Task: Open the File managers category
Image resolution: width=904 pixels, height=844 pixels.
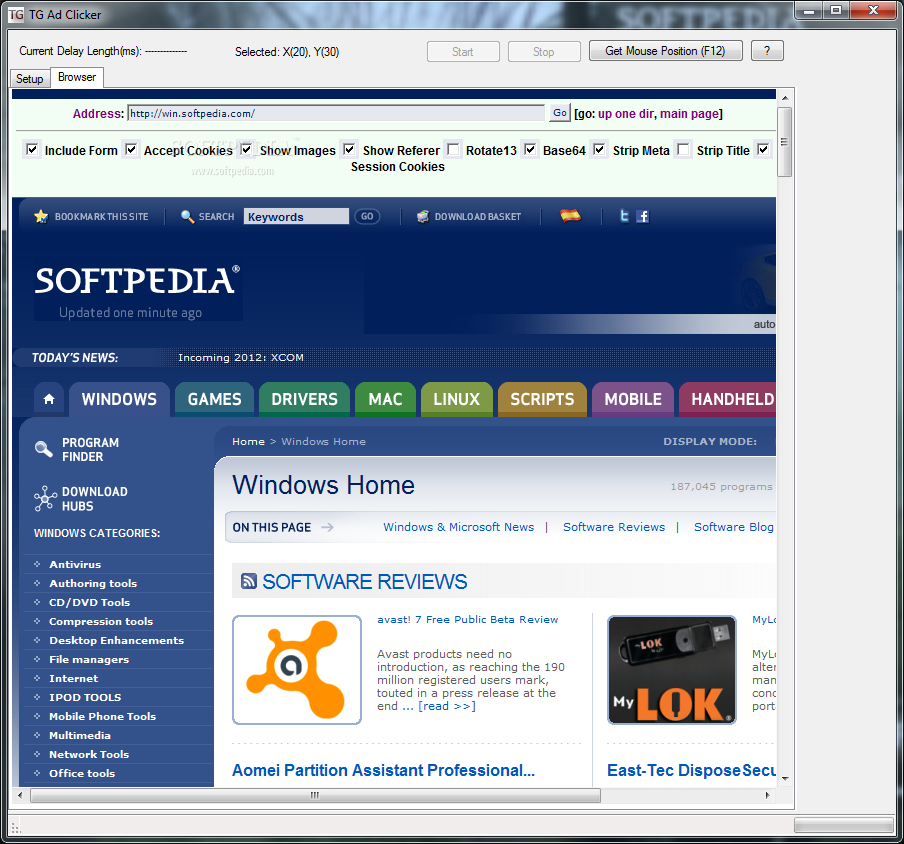Action: [89, 660]
